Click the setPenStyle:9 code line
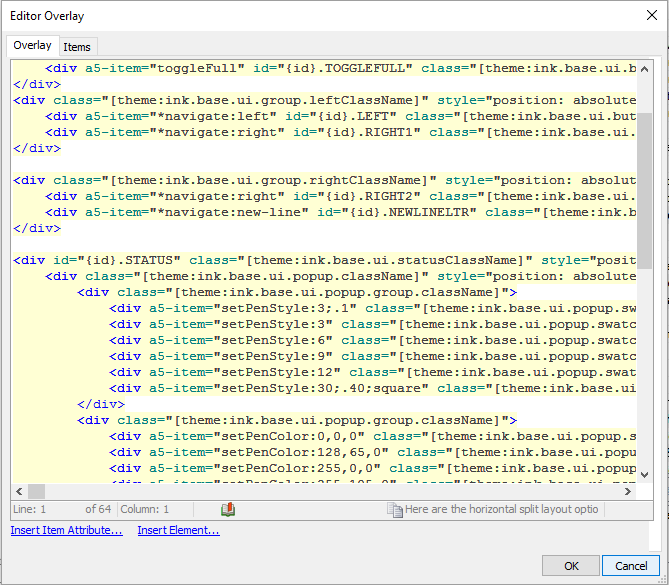 click(x=372, y=356)
